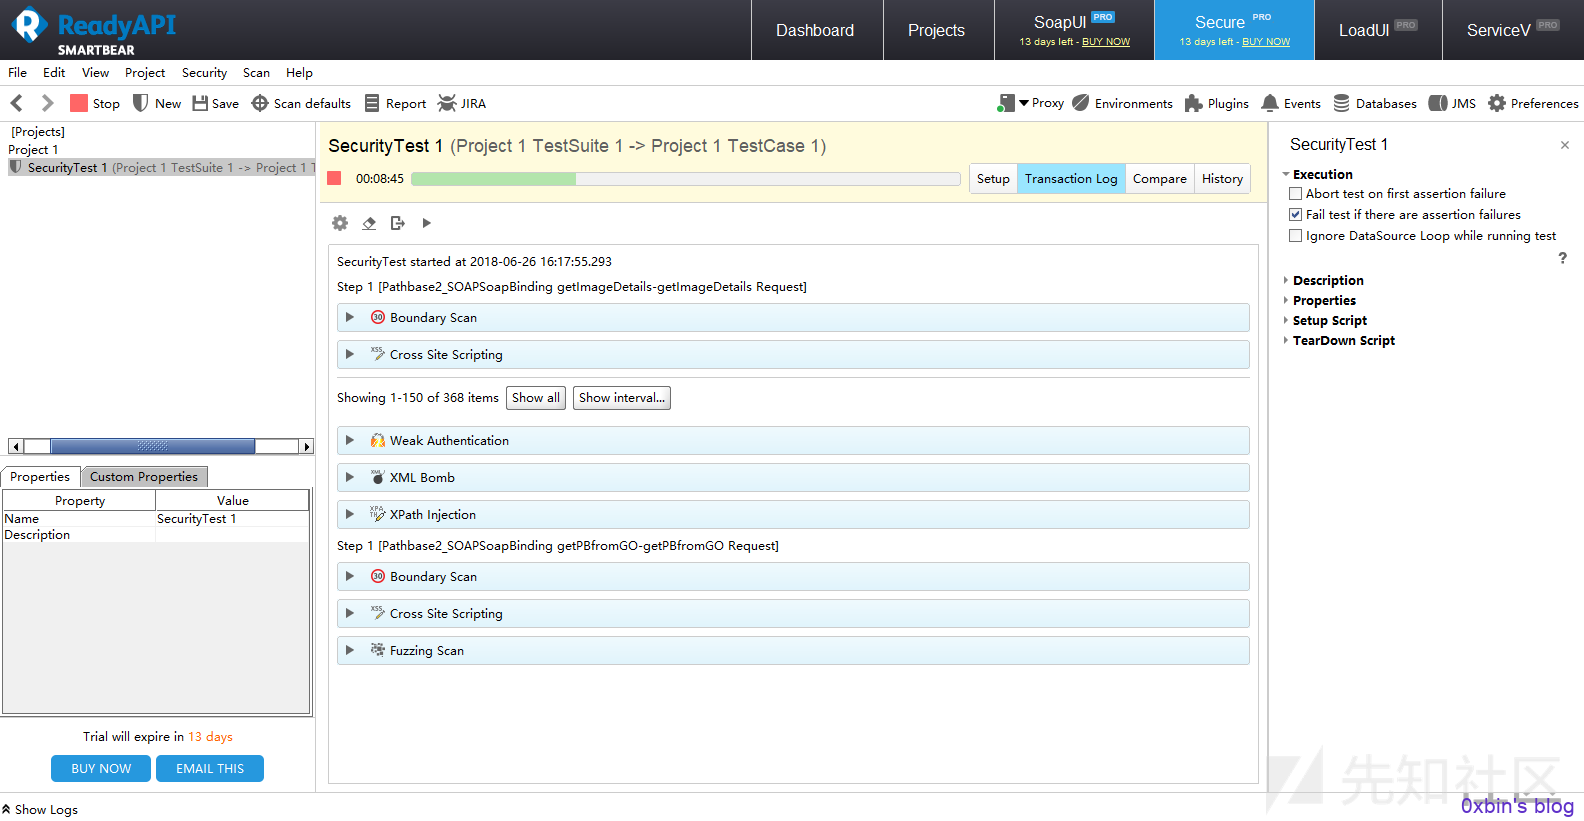Image resolution: width=1584 pixels, height=821 pixels.
Task: Save the project via toolbar
Action: click(216, 103)
